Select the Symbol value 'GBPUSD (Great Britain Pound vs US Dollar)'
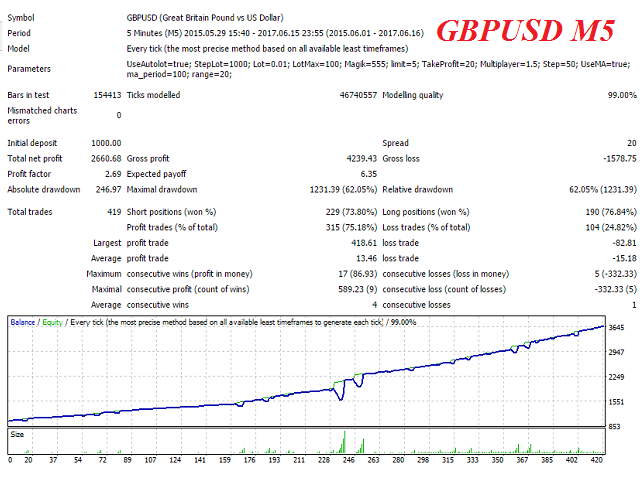 coord(205,18)
